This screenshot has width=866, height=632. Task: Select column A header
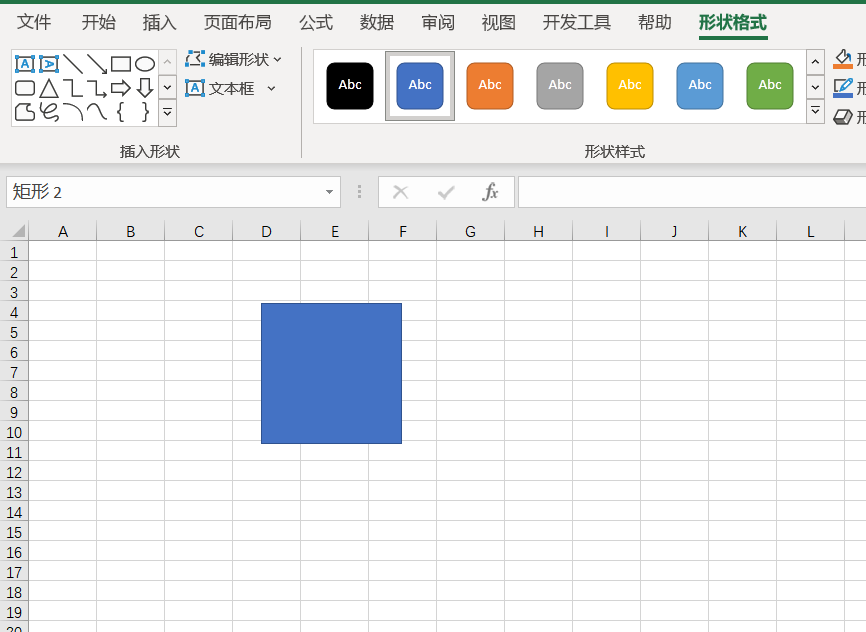point(63,231)
